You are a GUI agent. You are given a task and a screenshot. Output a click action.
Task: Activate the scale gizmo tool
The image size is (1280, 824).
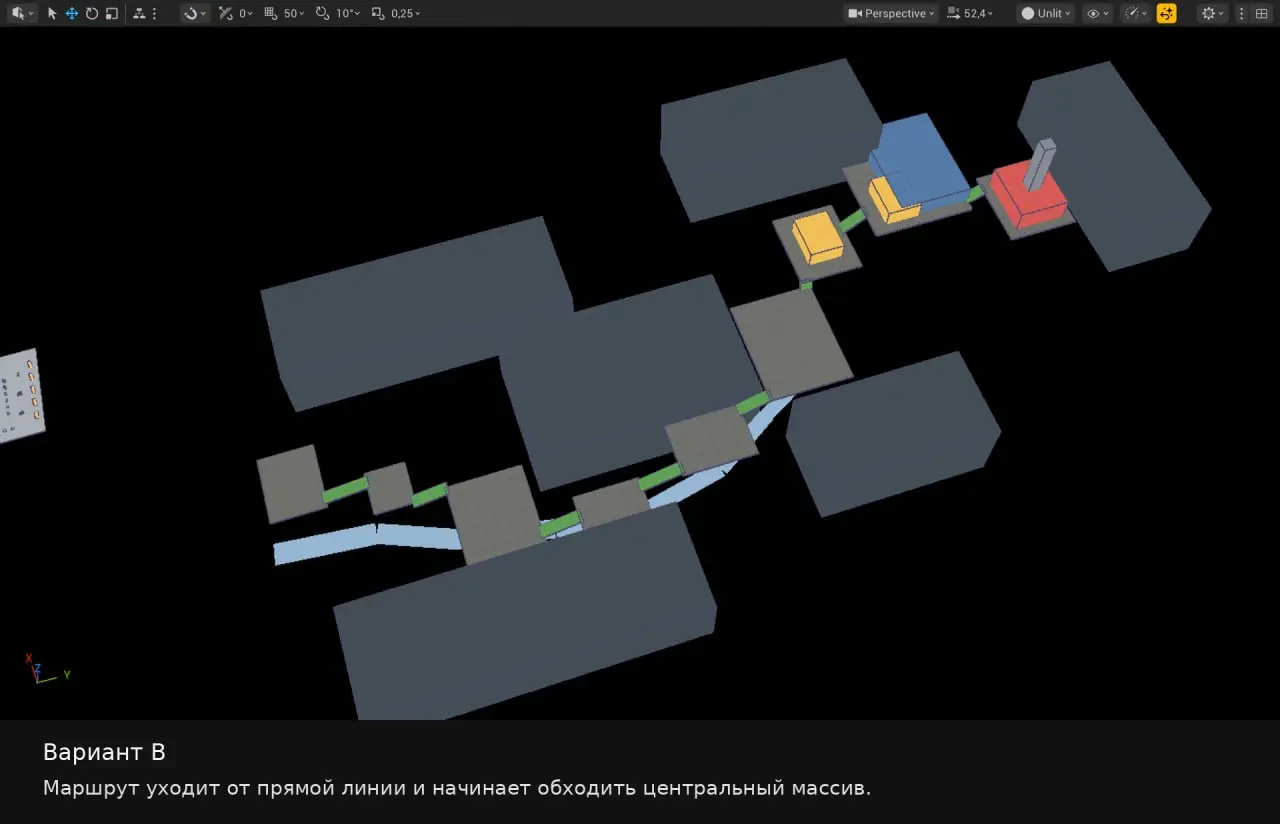pyautogui.click(x=111, y=14)
